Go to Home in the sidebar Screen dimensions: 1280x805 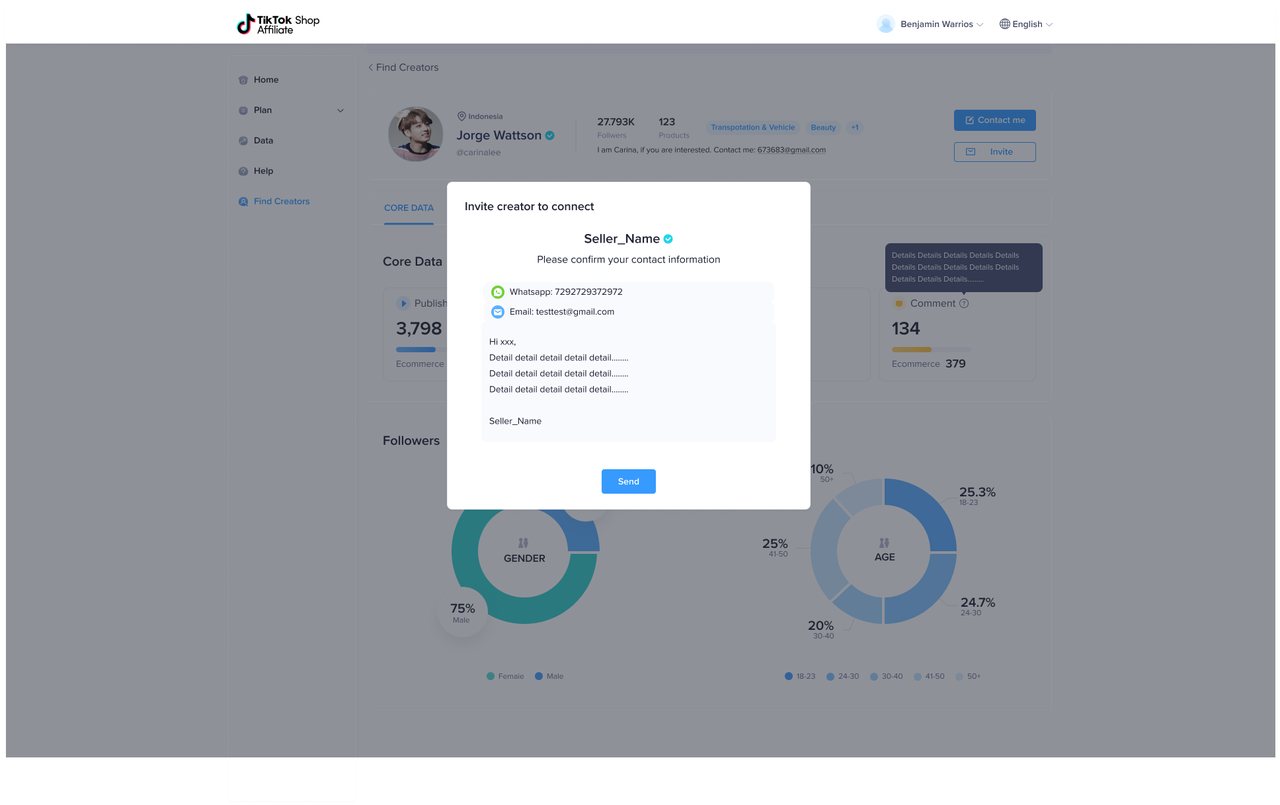266,80
